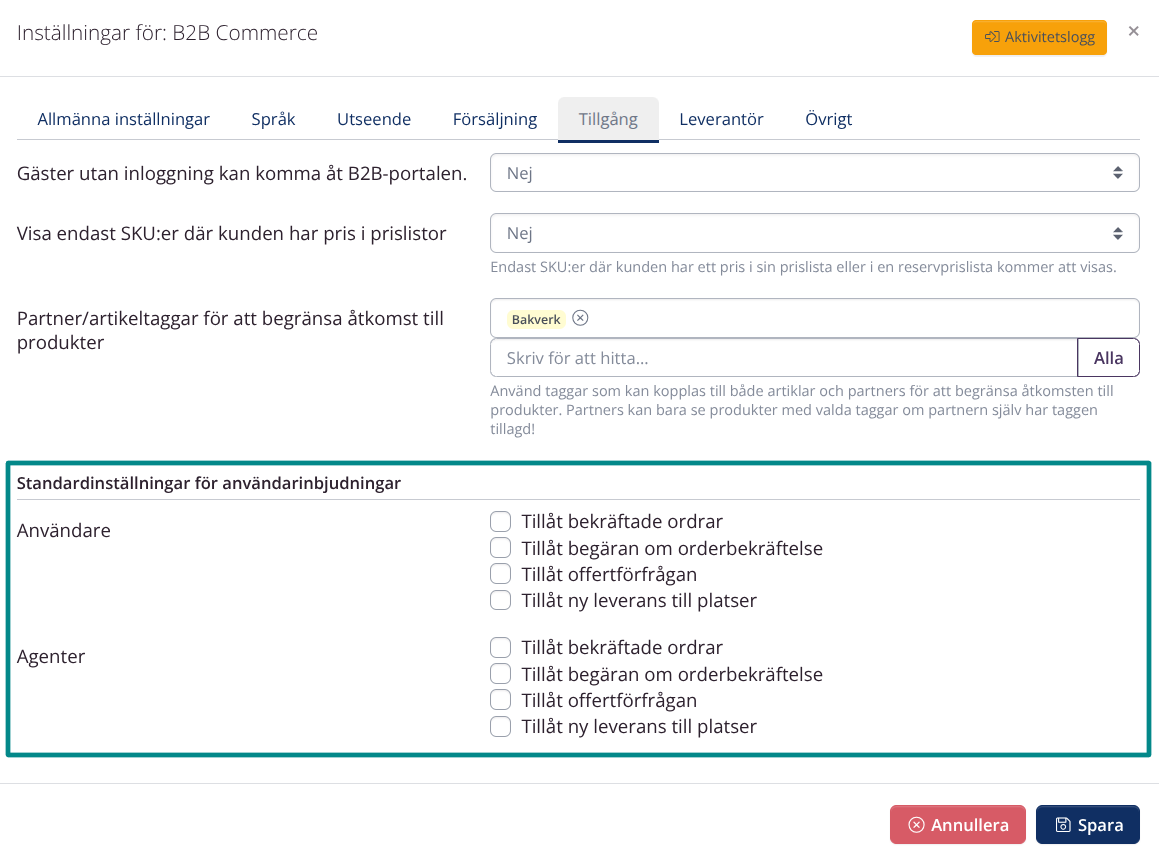The width and height of the screenshot is (1159, 863).
Task: Open the SKU price visibility dropdown
Action: click(x=813, y=232)
